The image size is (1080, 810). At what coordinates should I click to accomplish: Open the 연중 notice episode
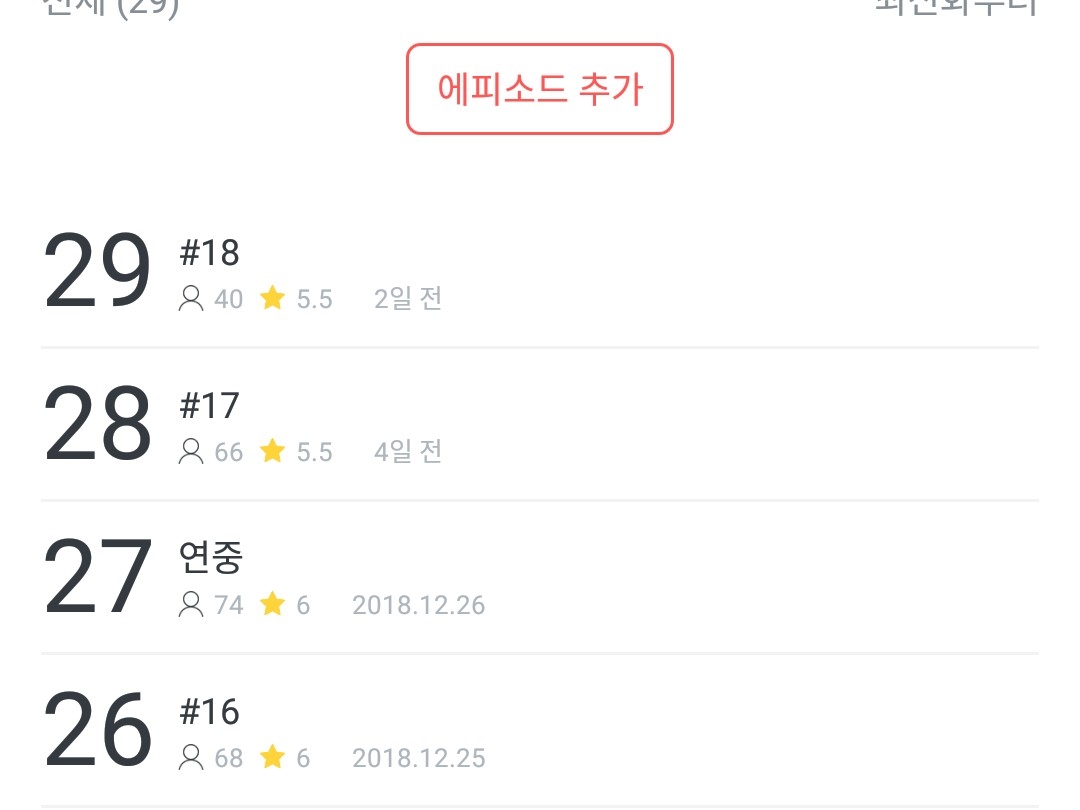click(210, 558)
